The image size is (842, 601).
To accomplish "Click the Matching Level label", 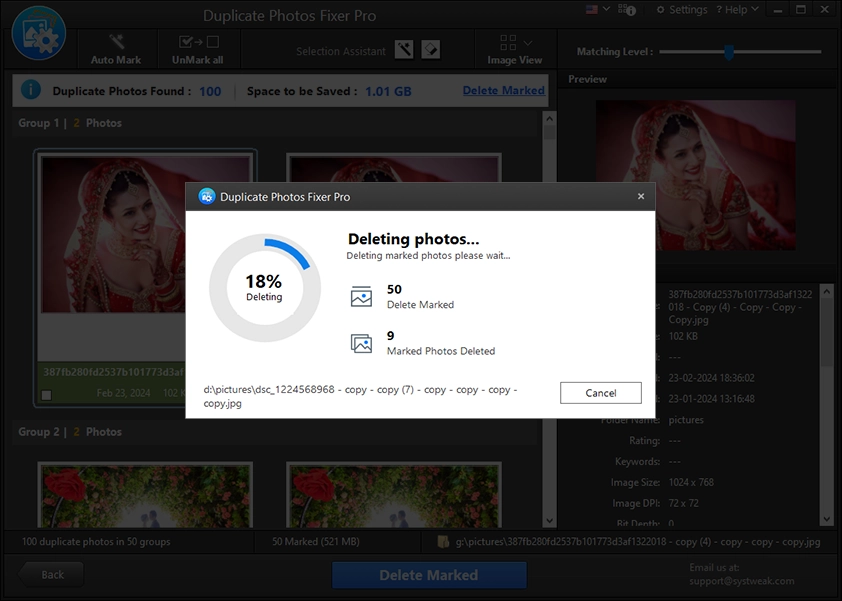I will 615,52.
